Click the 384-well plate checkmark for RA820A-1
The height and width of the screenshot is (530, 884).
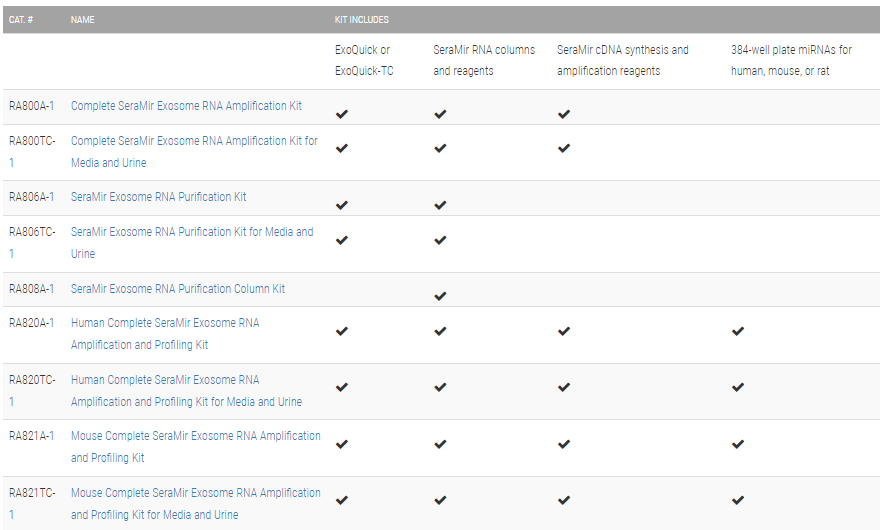(738, 331)
